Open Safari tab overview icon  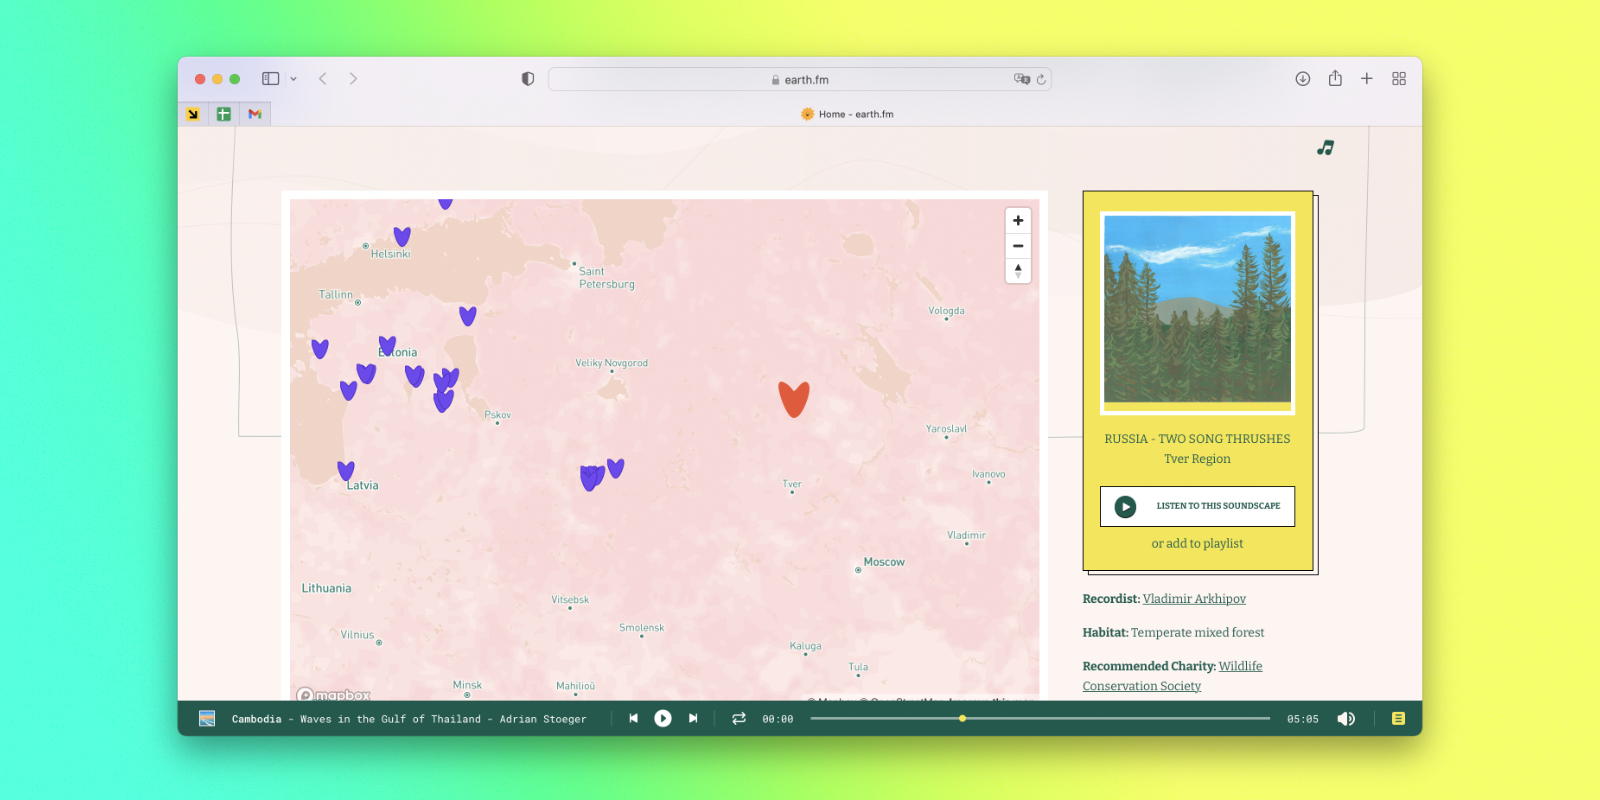tap(1399, 79)
